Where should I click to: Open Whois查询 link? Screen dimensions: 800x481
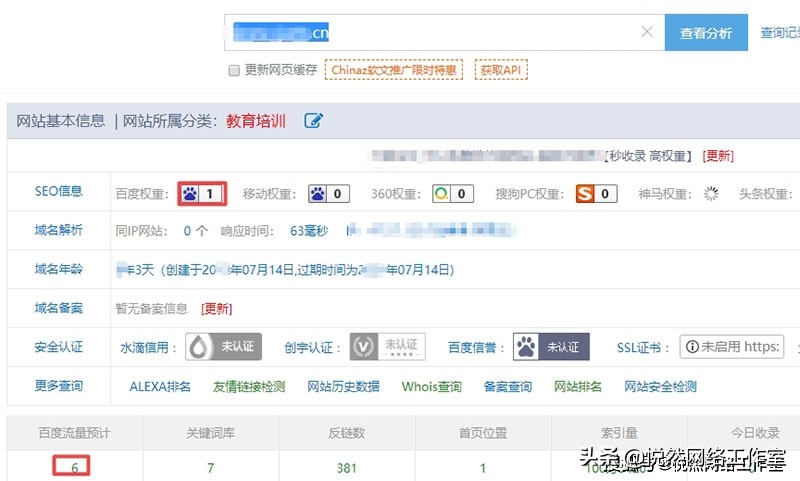pyautogui.click(x=431, y=387)
